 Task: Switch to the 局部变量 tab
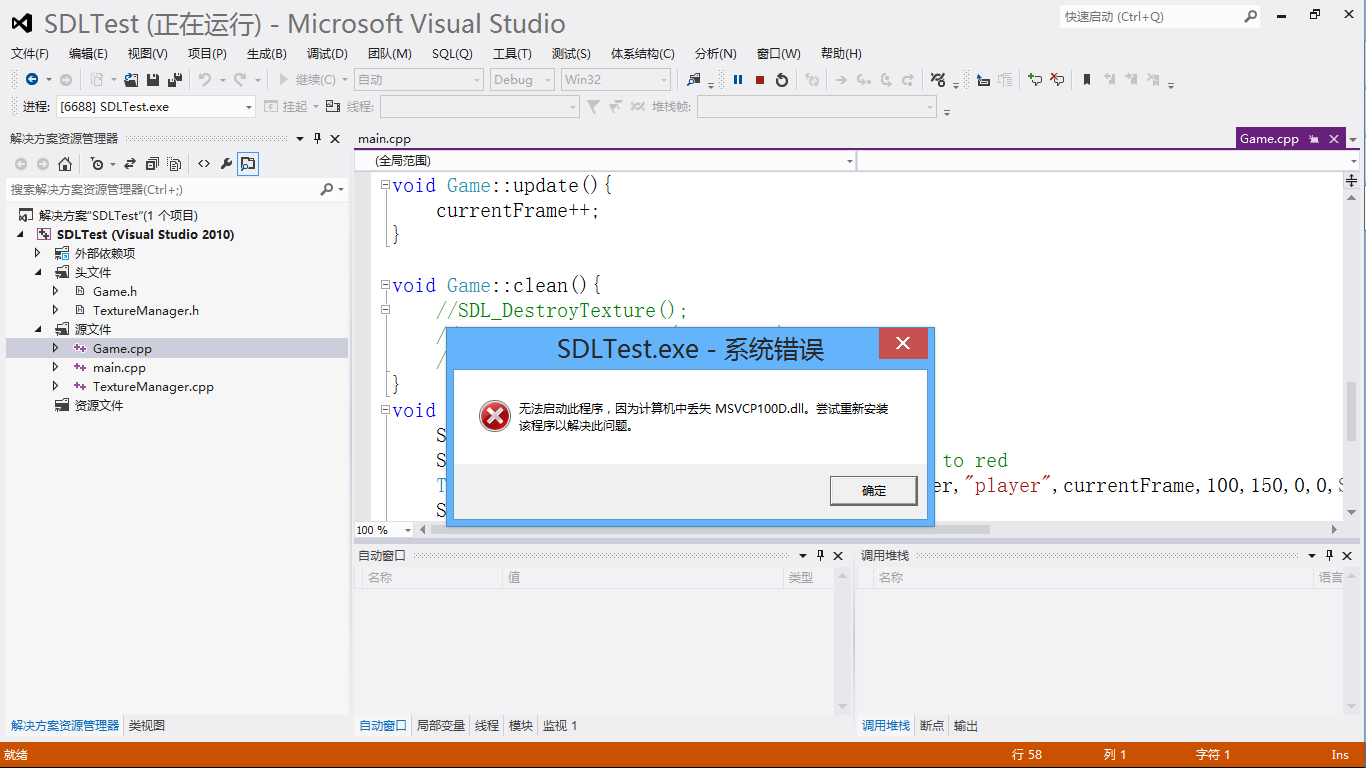pyautogui.click(x=441, y=726)
